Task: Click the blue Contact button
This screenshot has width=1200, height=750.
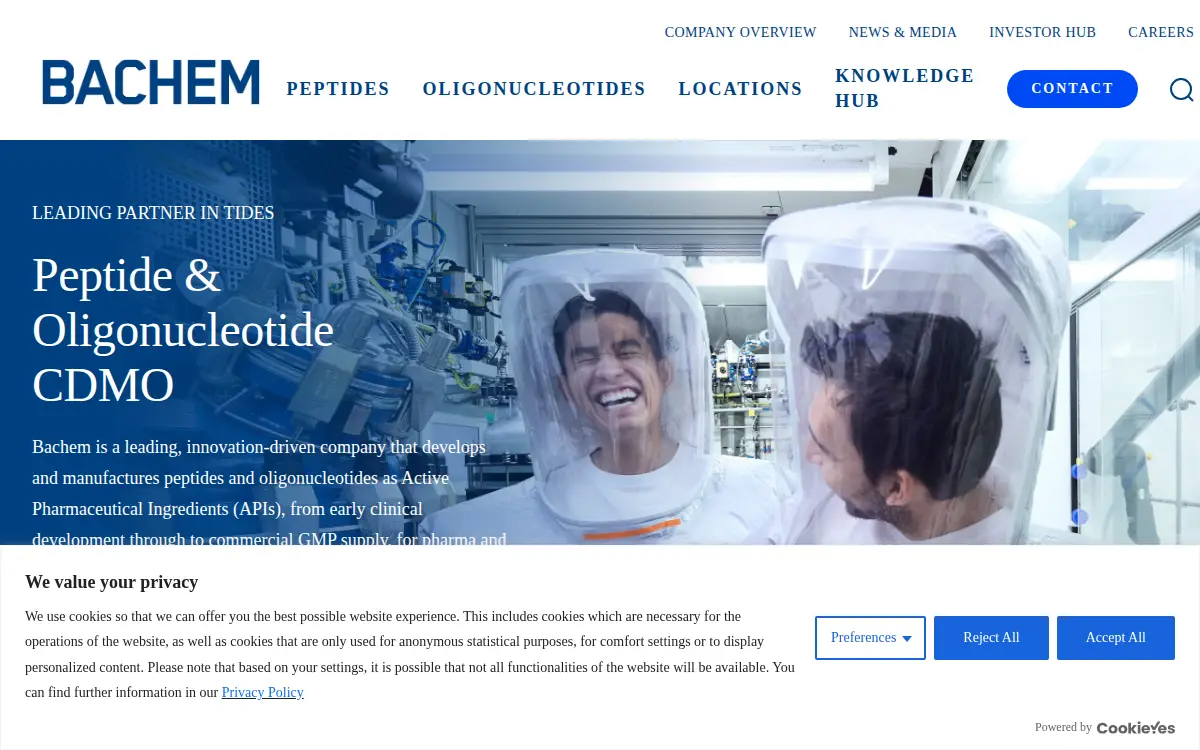Action: (1072, 89)
